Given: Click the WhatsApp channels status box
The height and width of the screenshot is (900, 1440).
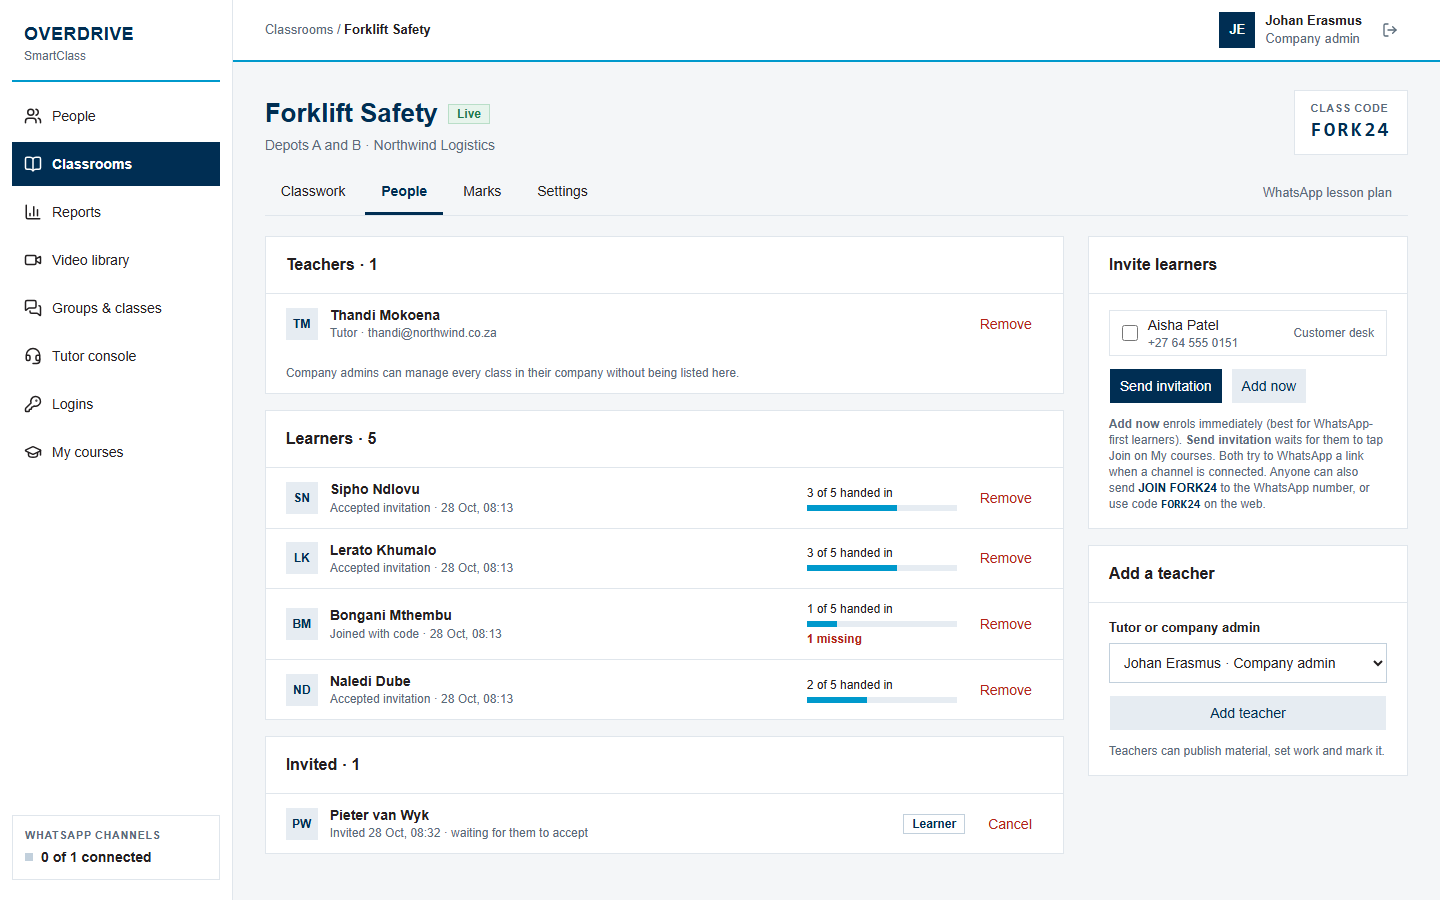Looking at the screenshot, I should click(116, 847).
